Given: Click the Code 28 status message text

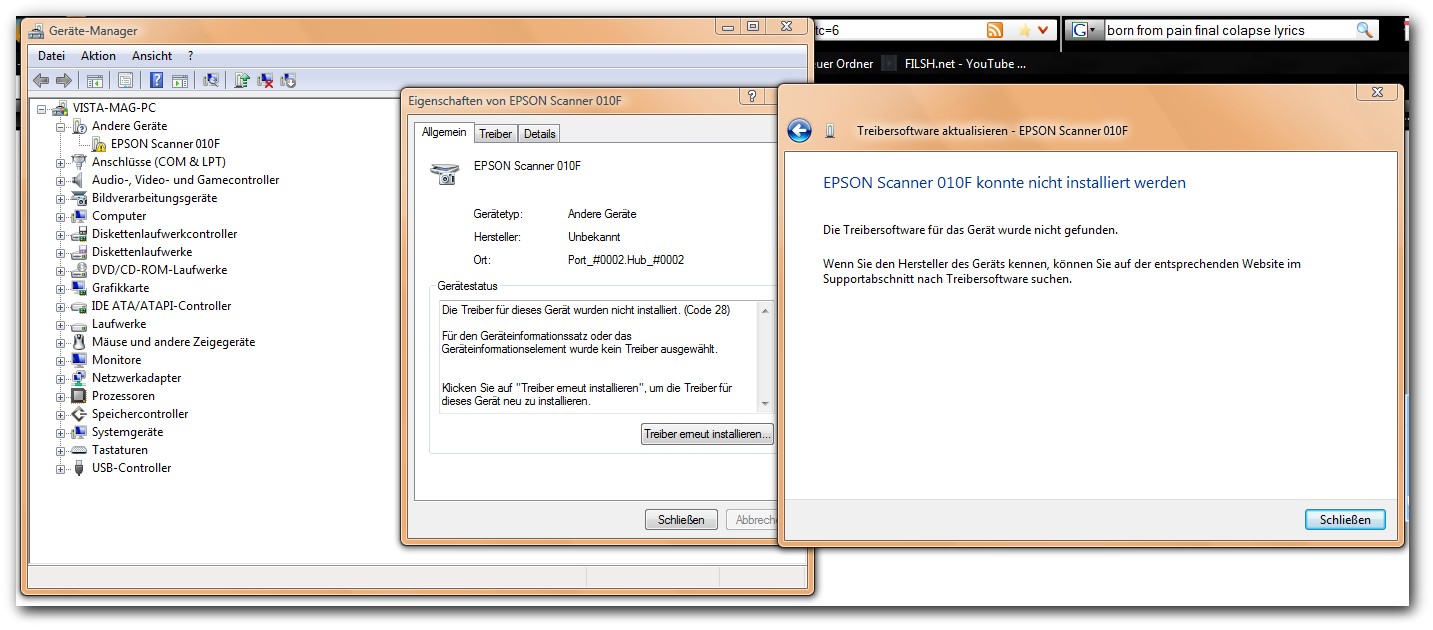Looking at the screenshot, I should click(x=586, y=310).
